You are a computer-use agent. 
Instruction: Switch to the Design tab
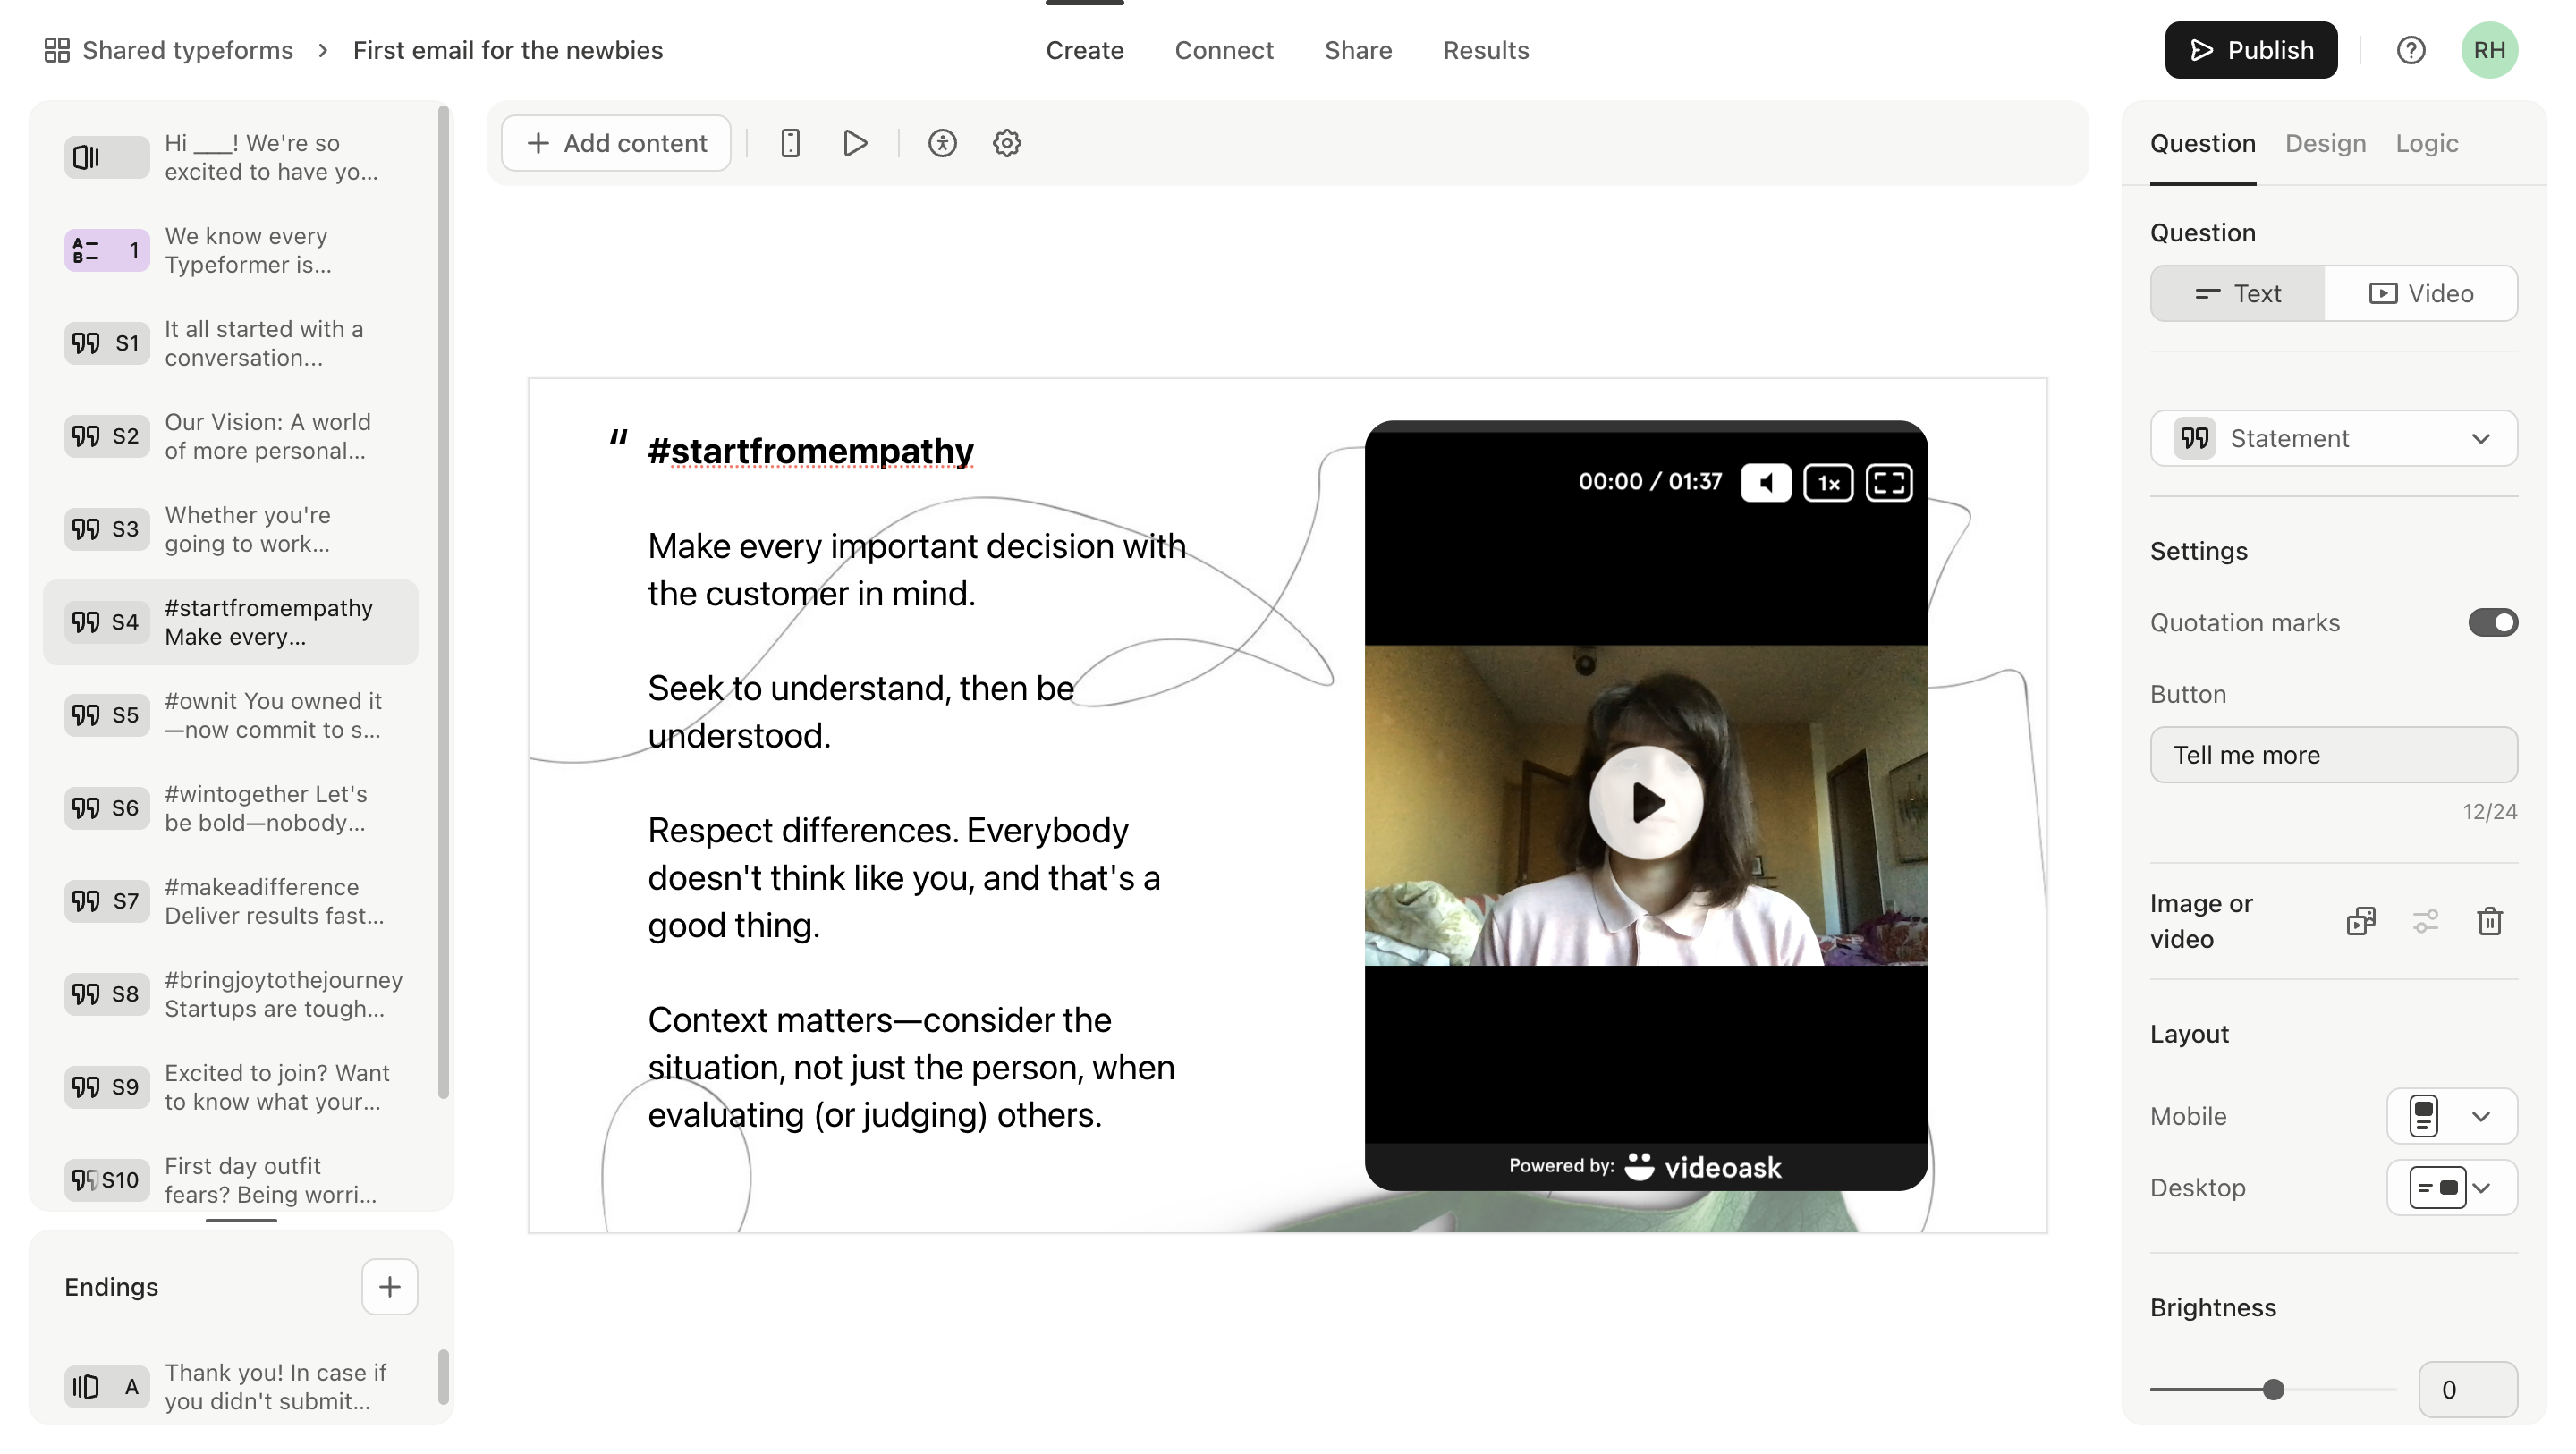coord(2326,143)
